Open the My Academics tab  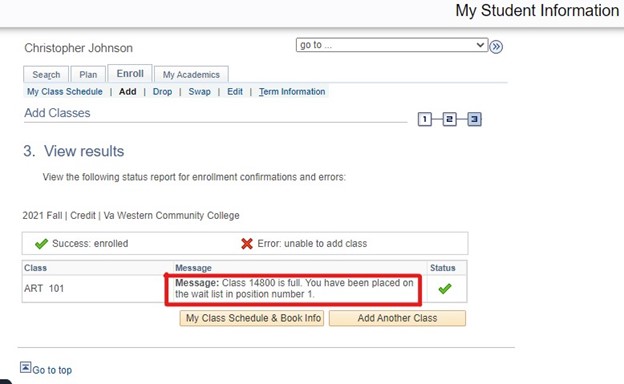pyautogui.click(x=191, y=74)
